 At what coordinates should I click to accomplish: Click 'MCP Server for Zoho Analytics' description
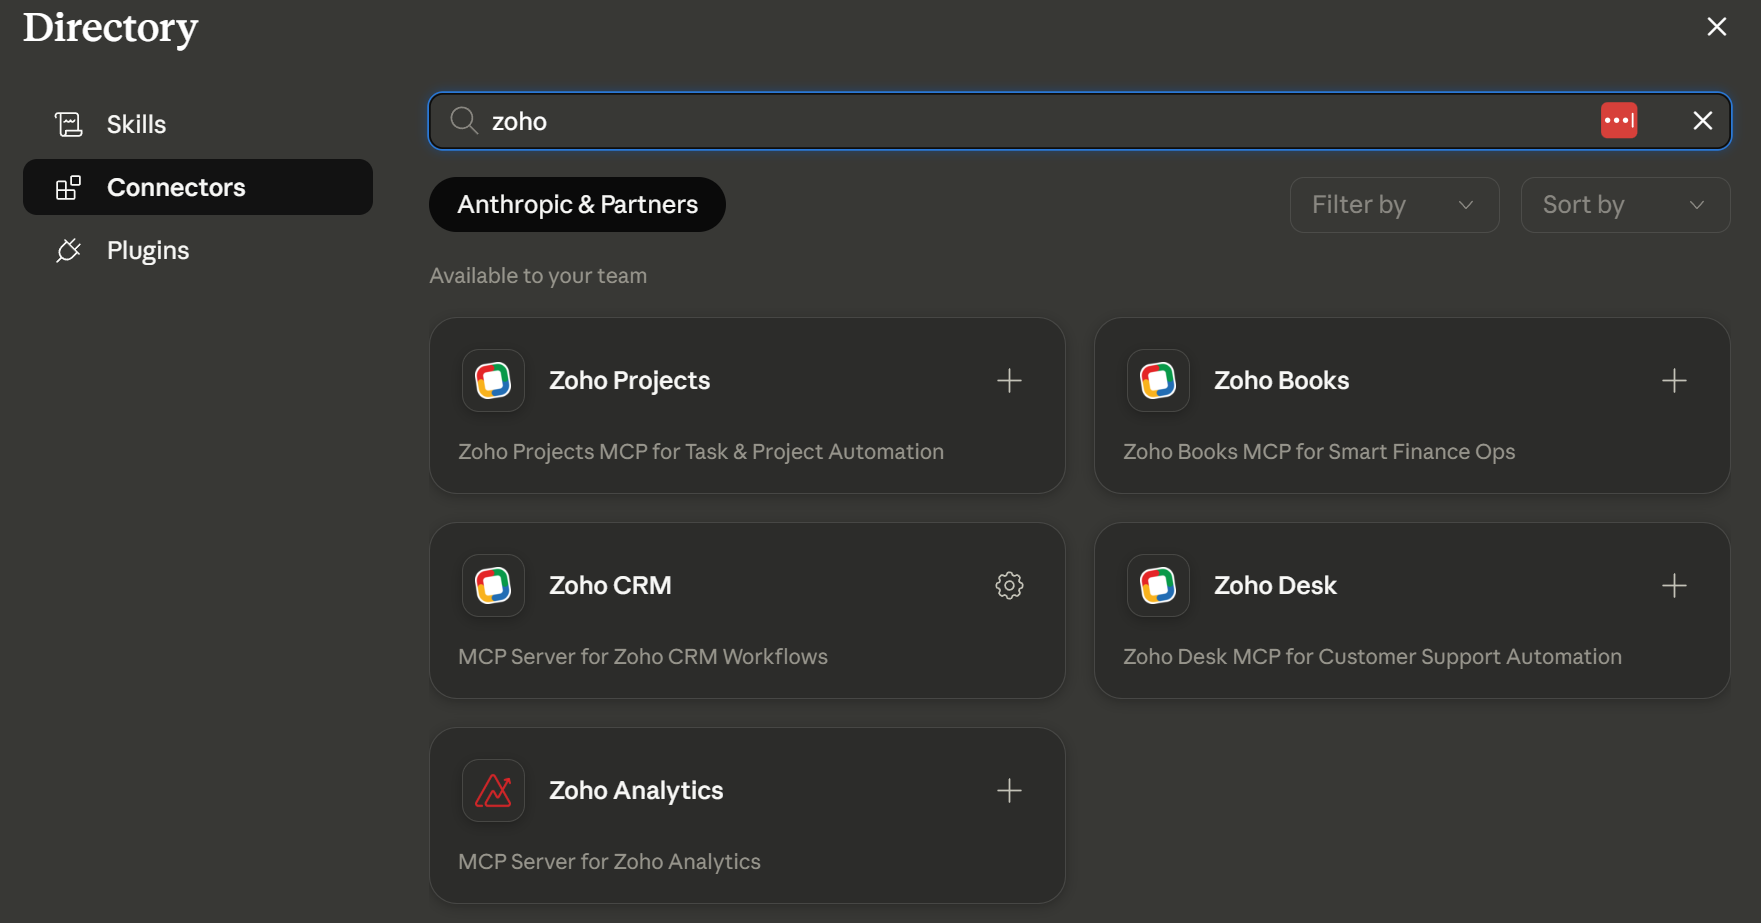[609, 862]
